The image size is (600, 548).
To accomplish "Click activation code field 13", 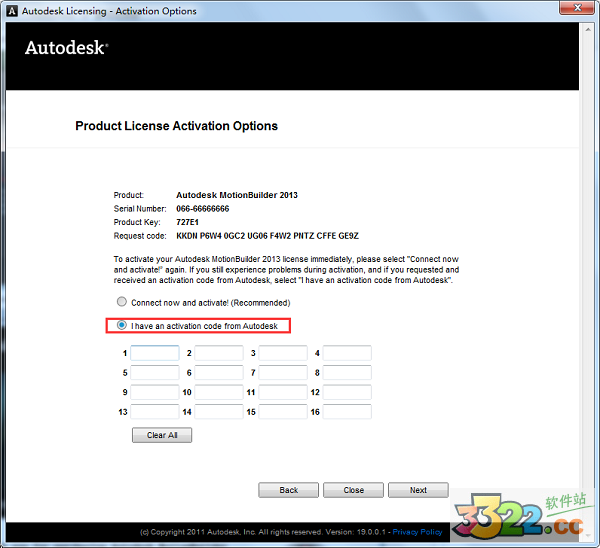I will (155, 412).
